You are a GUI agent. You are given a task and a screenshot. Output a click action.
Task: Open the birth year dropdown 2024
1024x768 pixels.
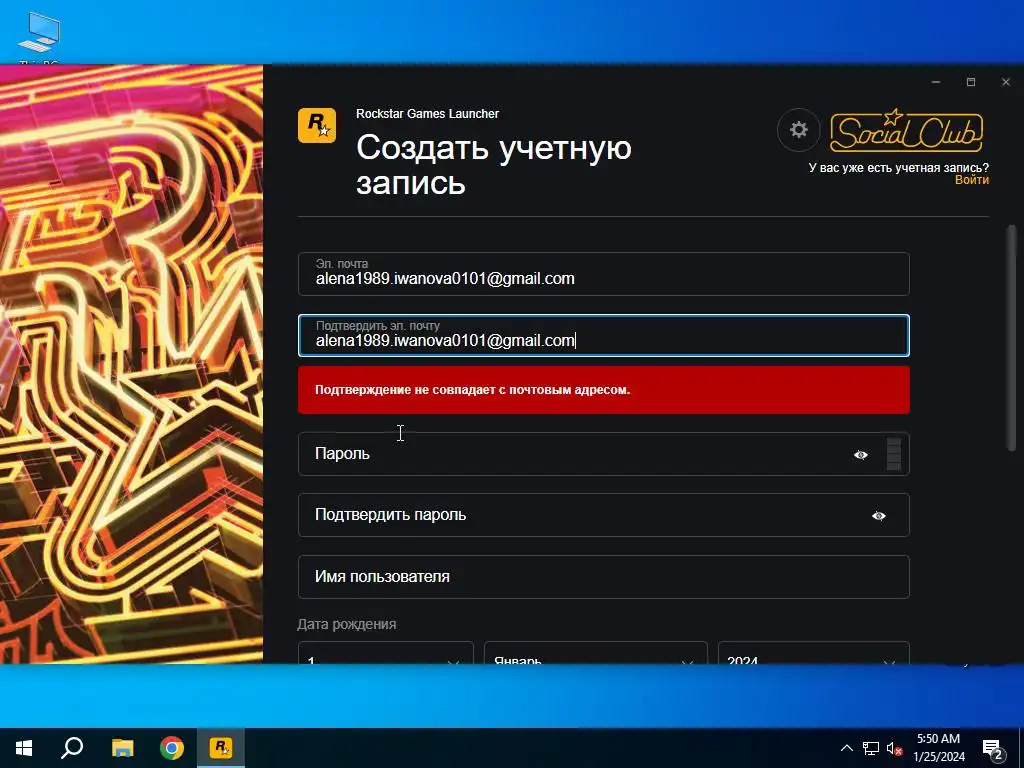coord(813,653)
